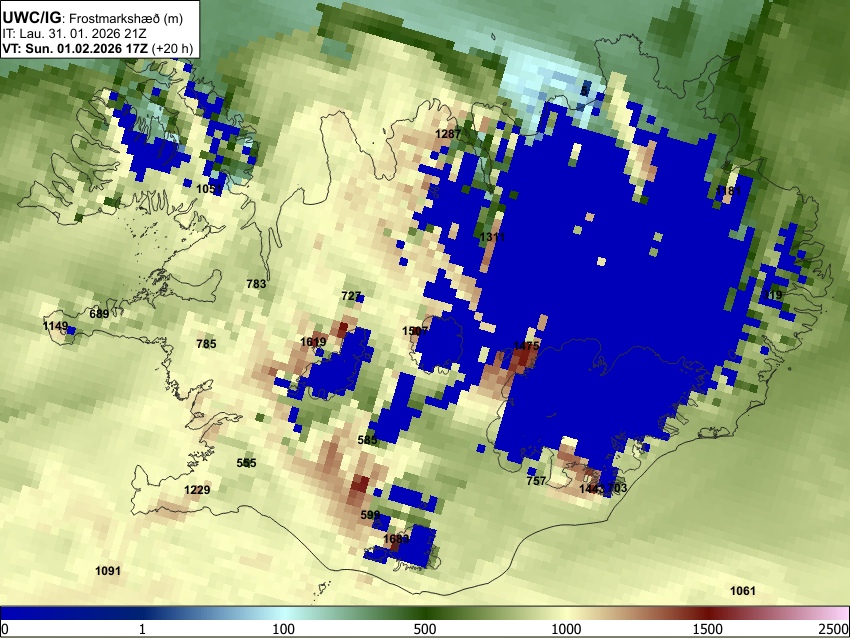Viewport: 850px width, 638px height.
Task: Click the dark red 1500 segment of the color bar
Action: (707, 614)
